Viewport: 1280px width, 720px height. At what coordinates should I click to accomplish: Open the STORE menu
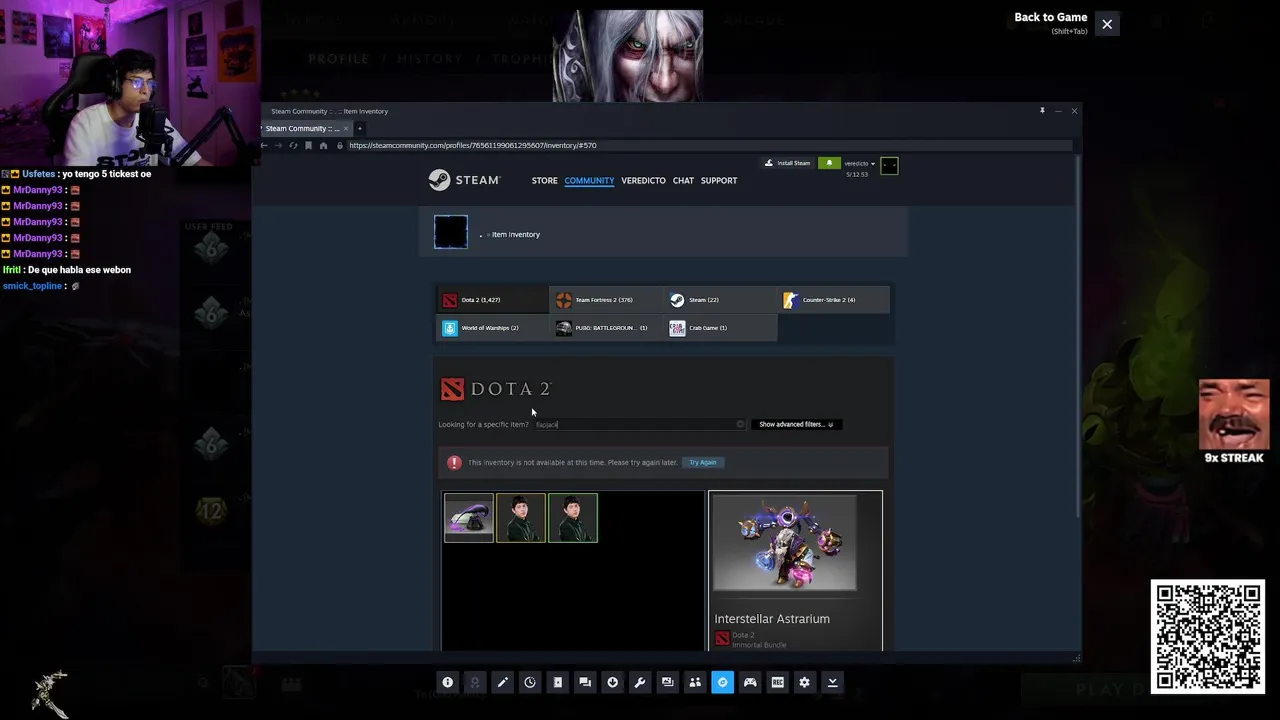point(544,181)
